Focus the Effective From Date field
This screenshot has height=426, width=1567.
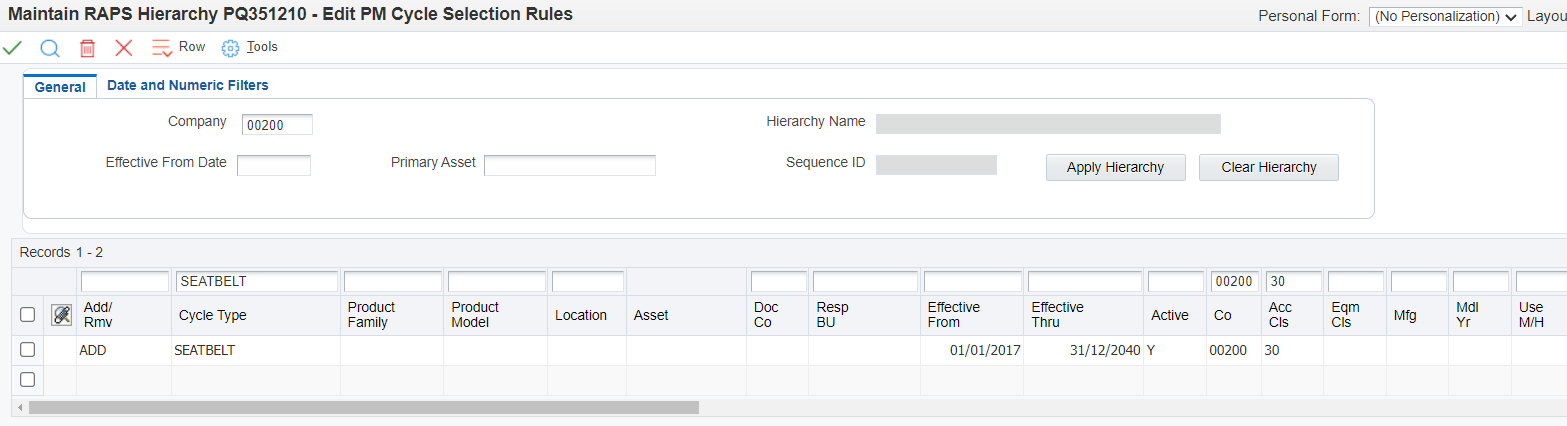pyautogui.click(x=273, y=165)
